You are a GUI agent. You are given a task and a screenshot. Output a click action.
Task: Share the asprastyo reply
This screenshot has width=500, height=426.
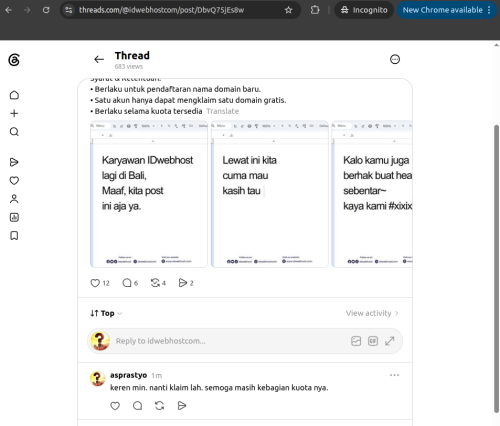(182, 406)
